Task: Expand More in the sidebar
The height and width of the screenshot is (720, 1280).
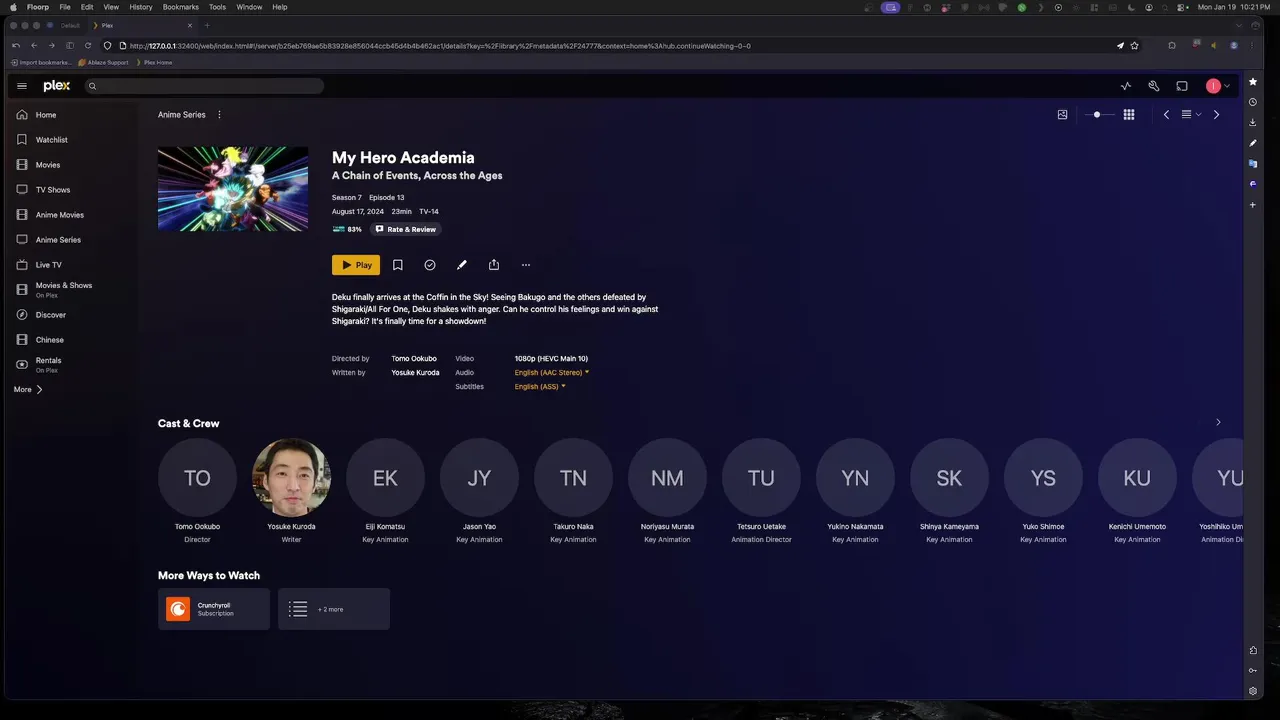Action: 28,390
